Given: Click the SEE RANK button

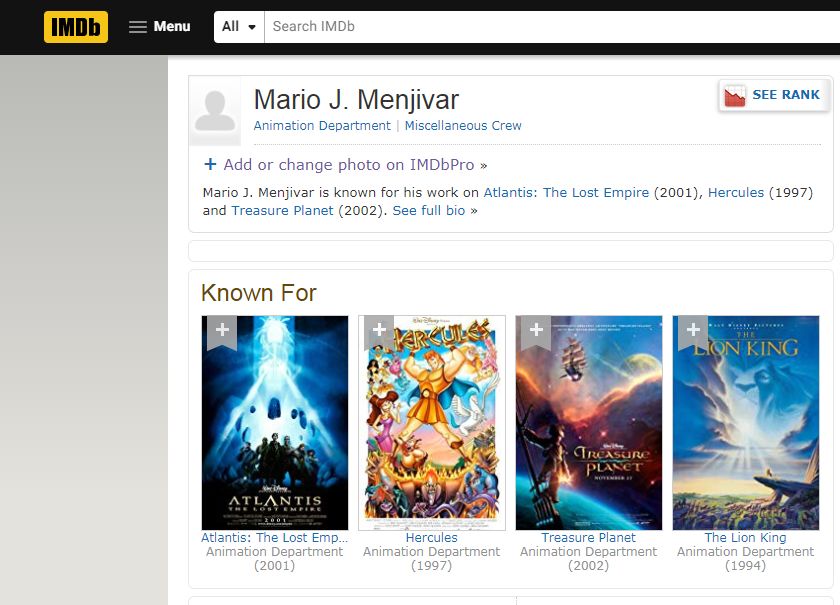Looking at the screenshot, I should 774,95.
